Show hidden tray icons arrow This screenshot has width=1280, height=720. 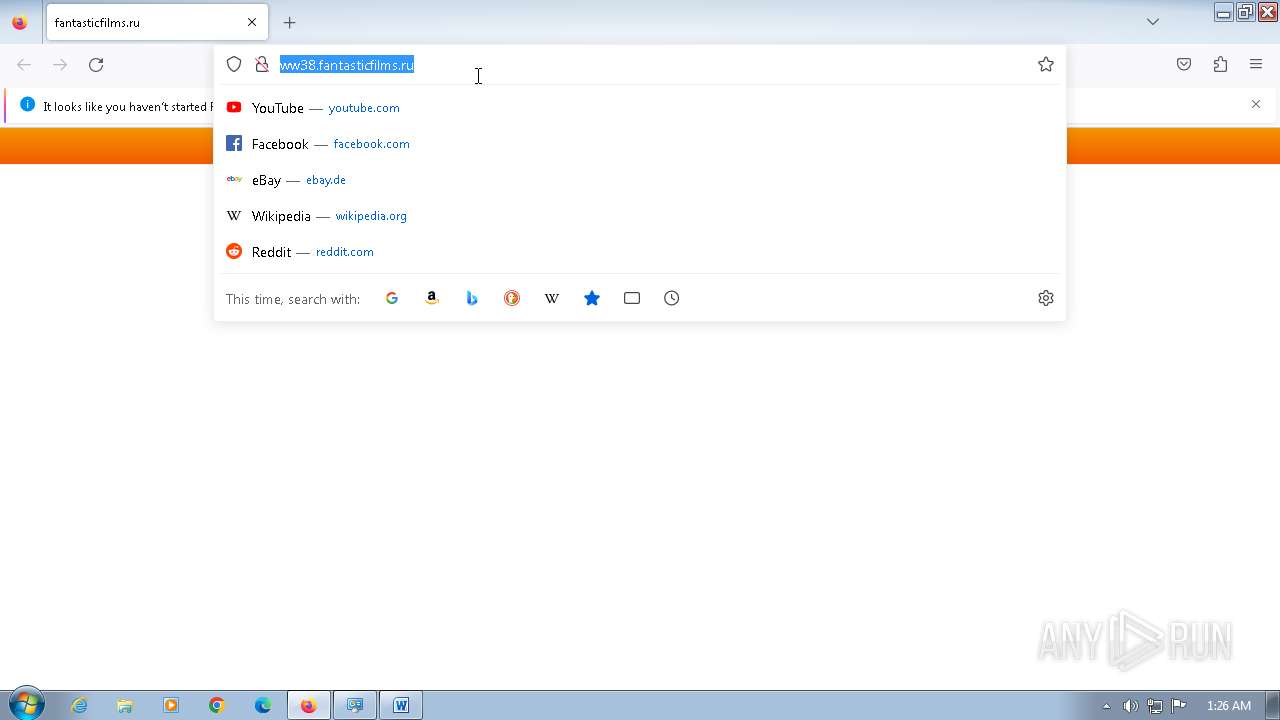[1106, 706]
